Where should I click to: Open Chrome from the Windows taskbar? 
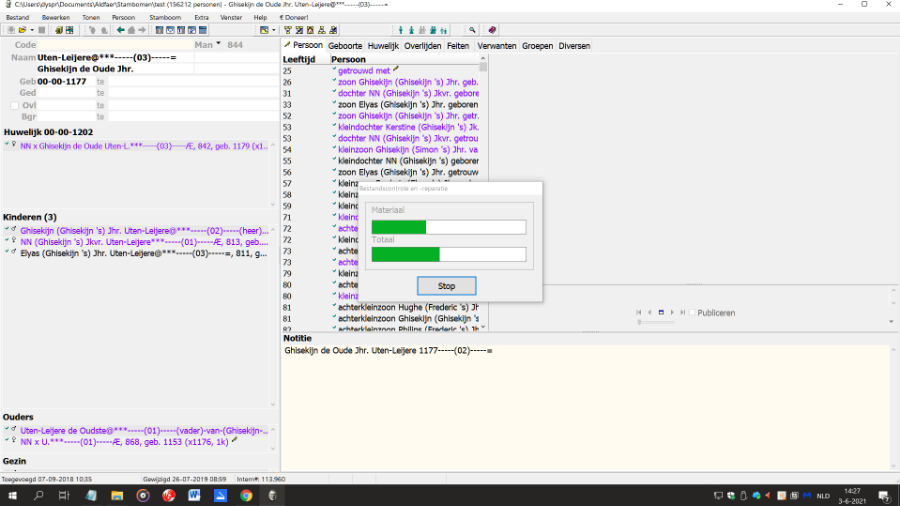tap(246, 495)
